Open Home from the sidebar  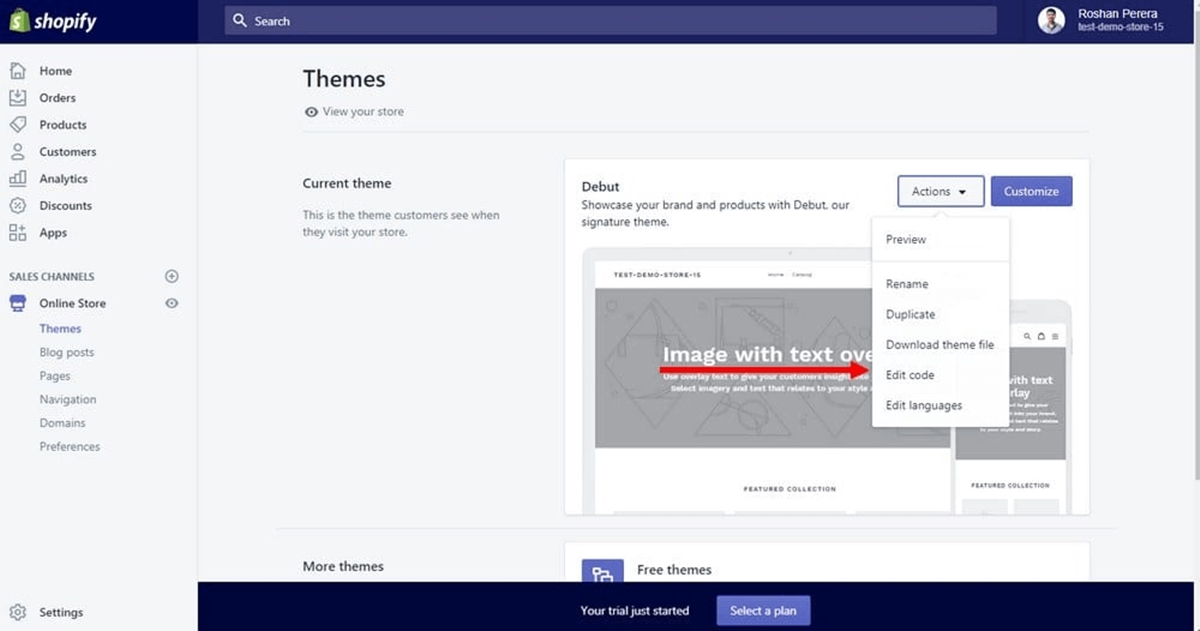pyautogui.click(x=55, y=71)
